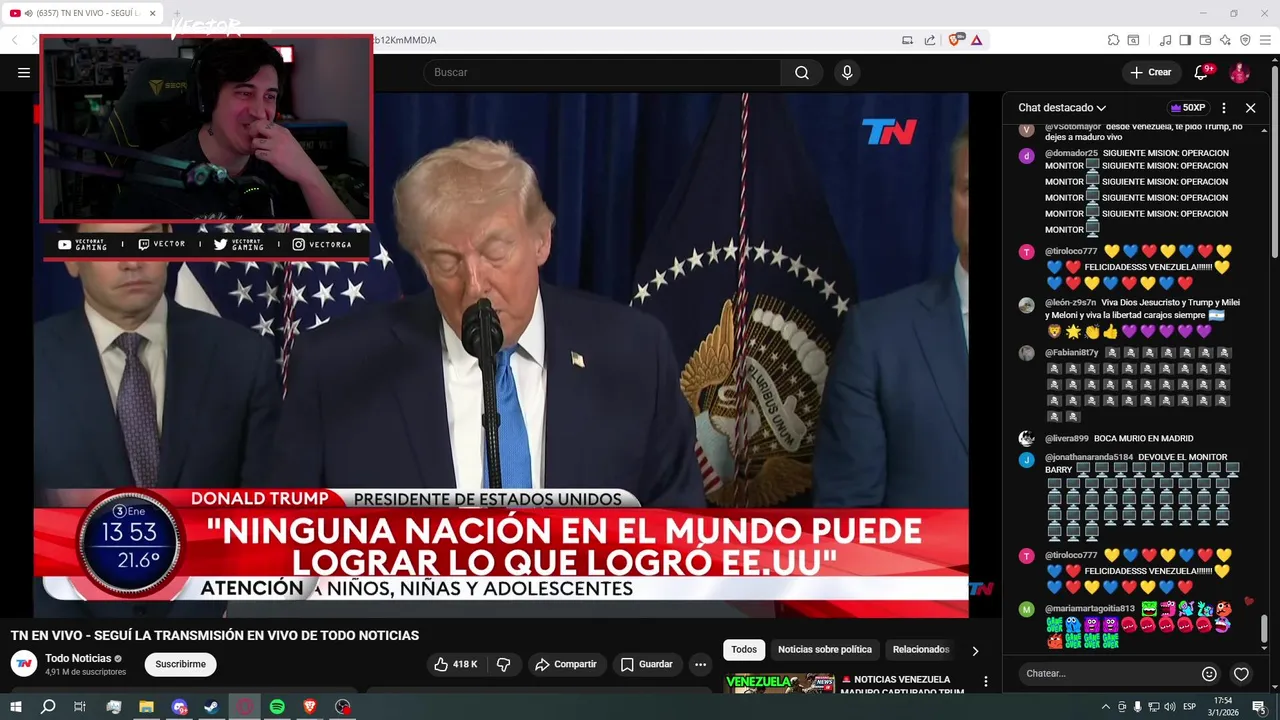This screenshot has height=720, width=1280.
Task: Click the search magnifier button
Action: [x=802, y=72]
